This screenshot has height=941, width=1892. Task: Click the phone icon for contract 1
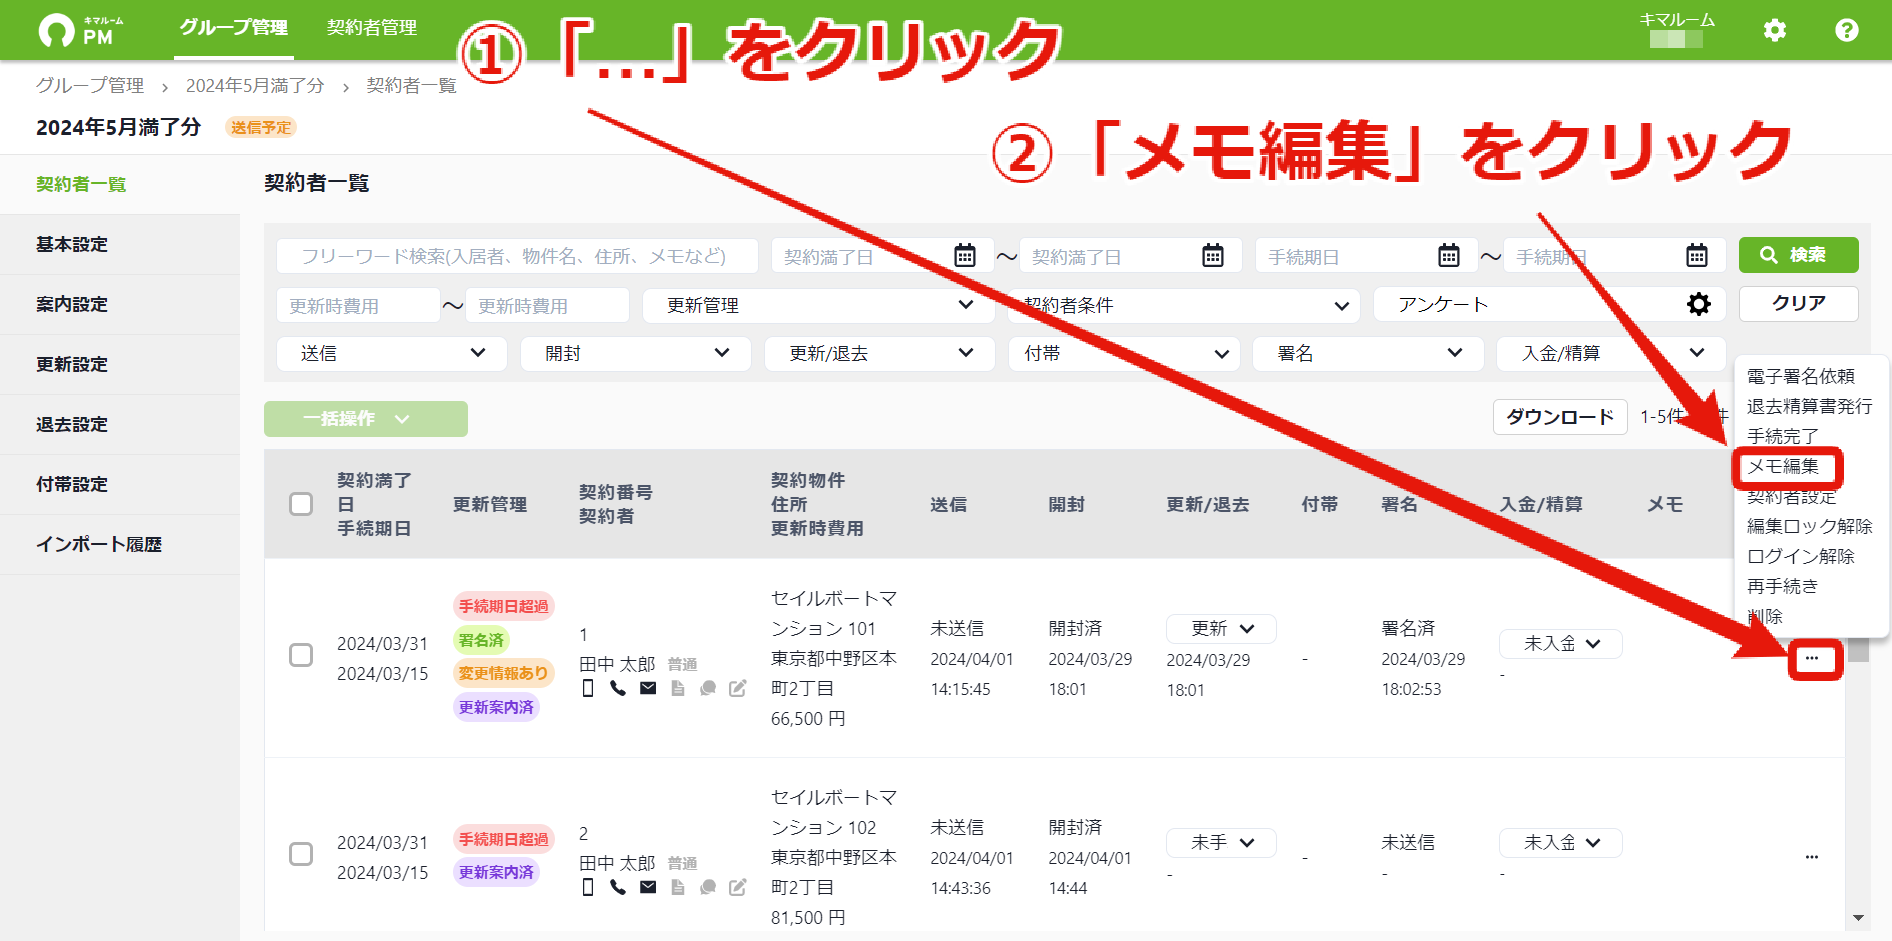click(618, 688)
